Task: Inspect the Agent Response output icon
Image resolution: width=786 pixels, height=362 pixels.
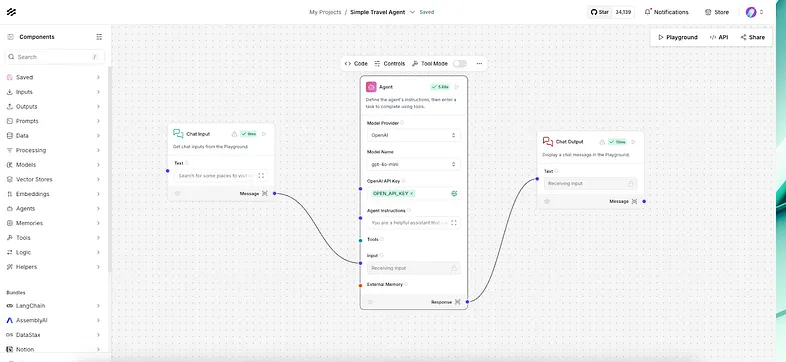Action: (x=458, y=302)
